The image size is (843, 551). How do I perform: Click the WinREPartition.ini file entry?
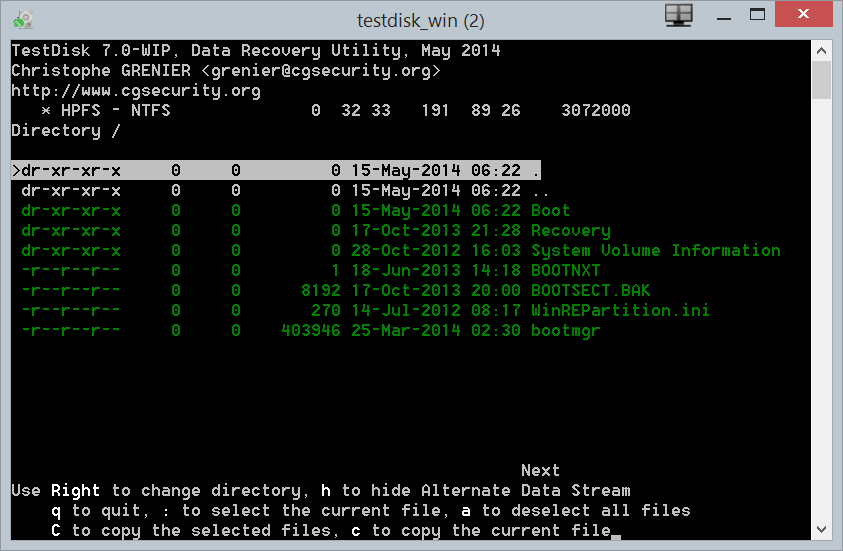(x=620, y=311)
